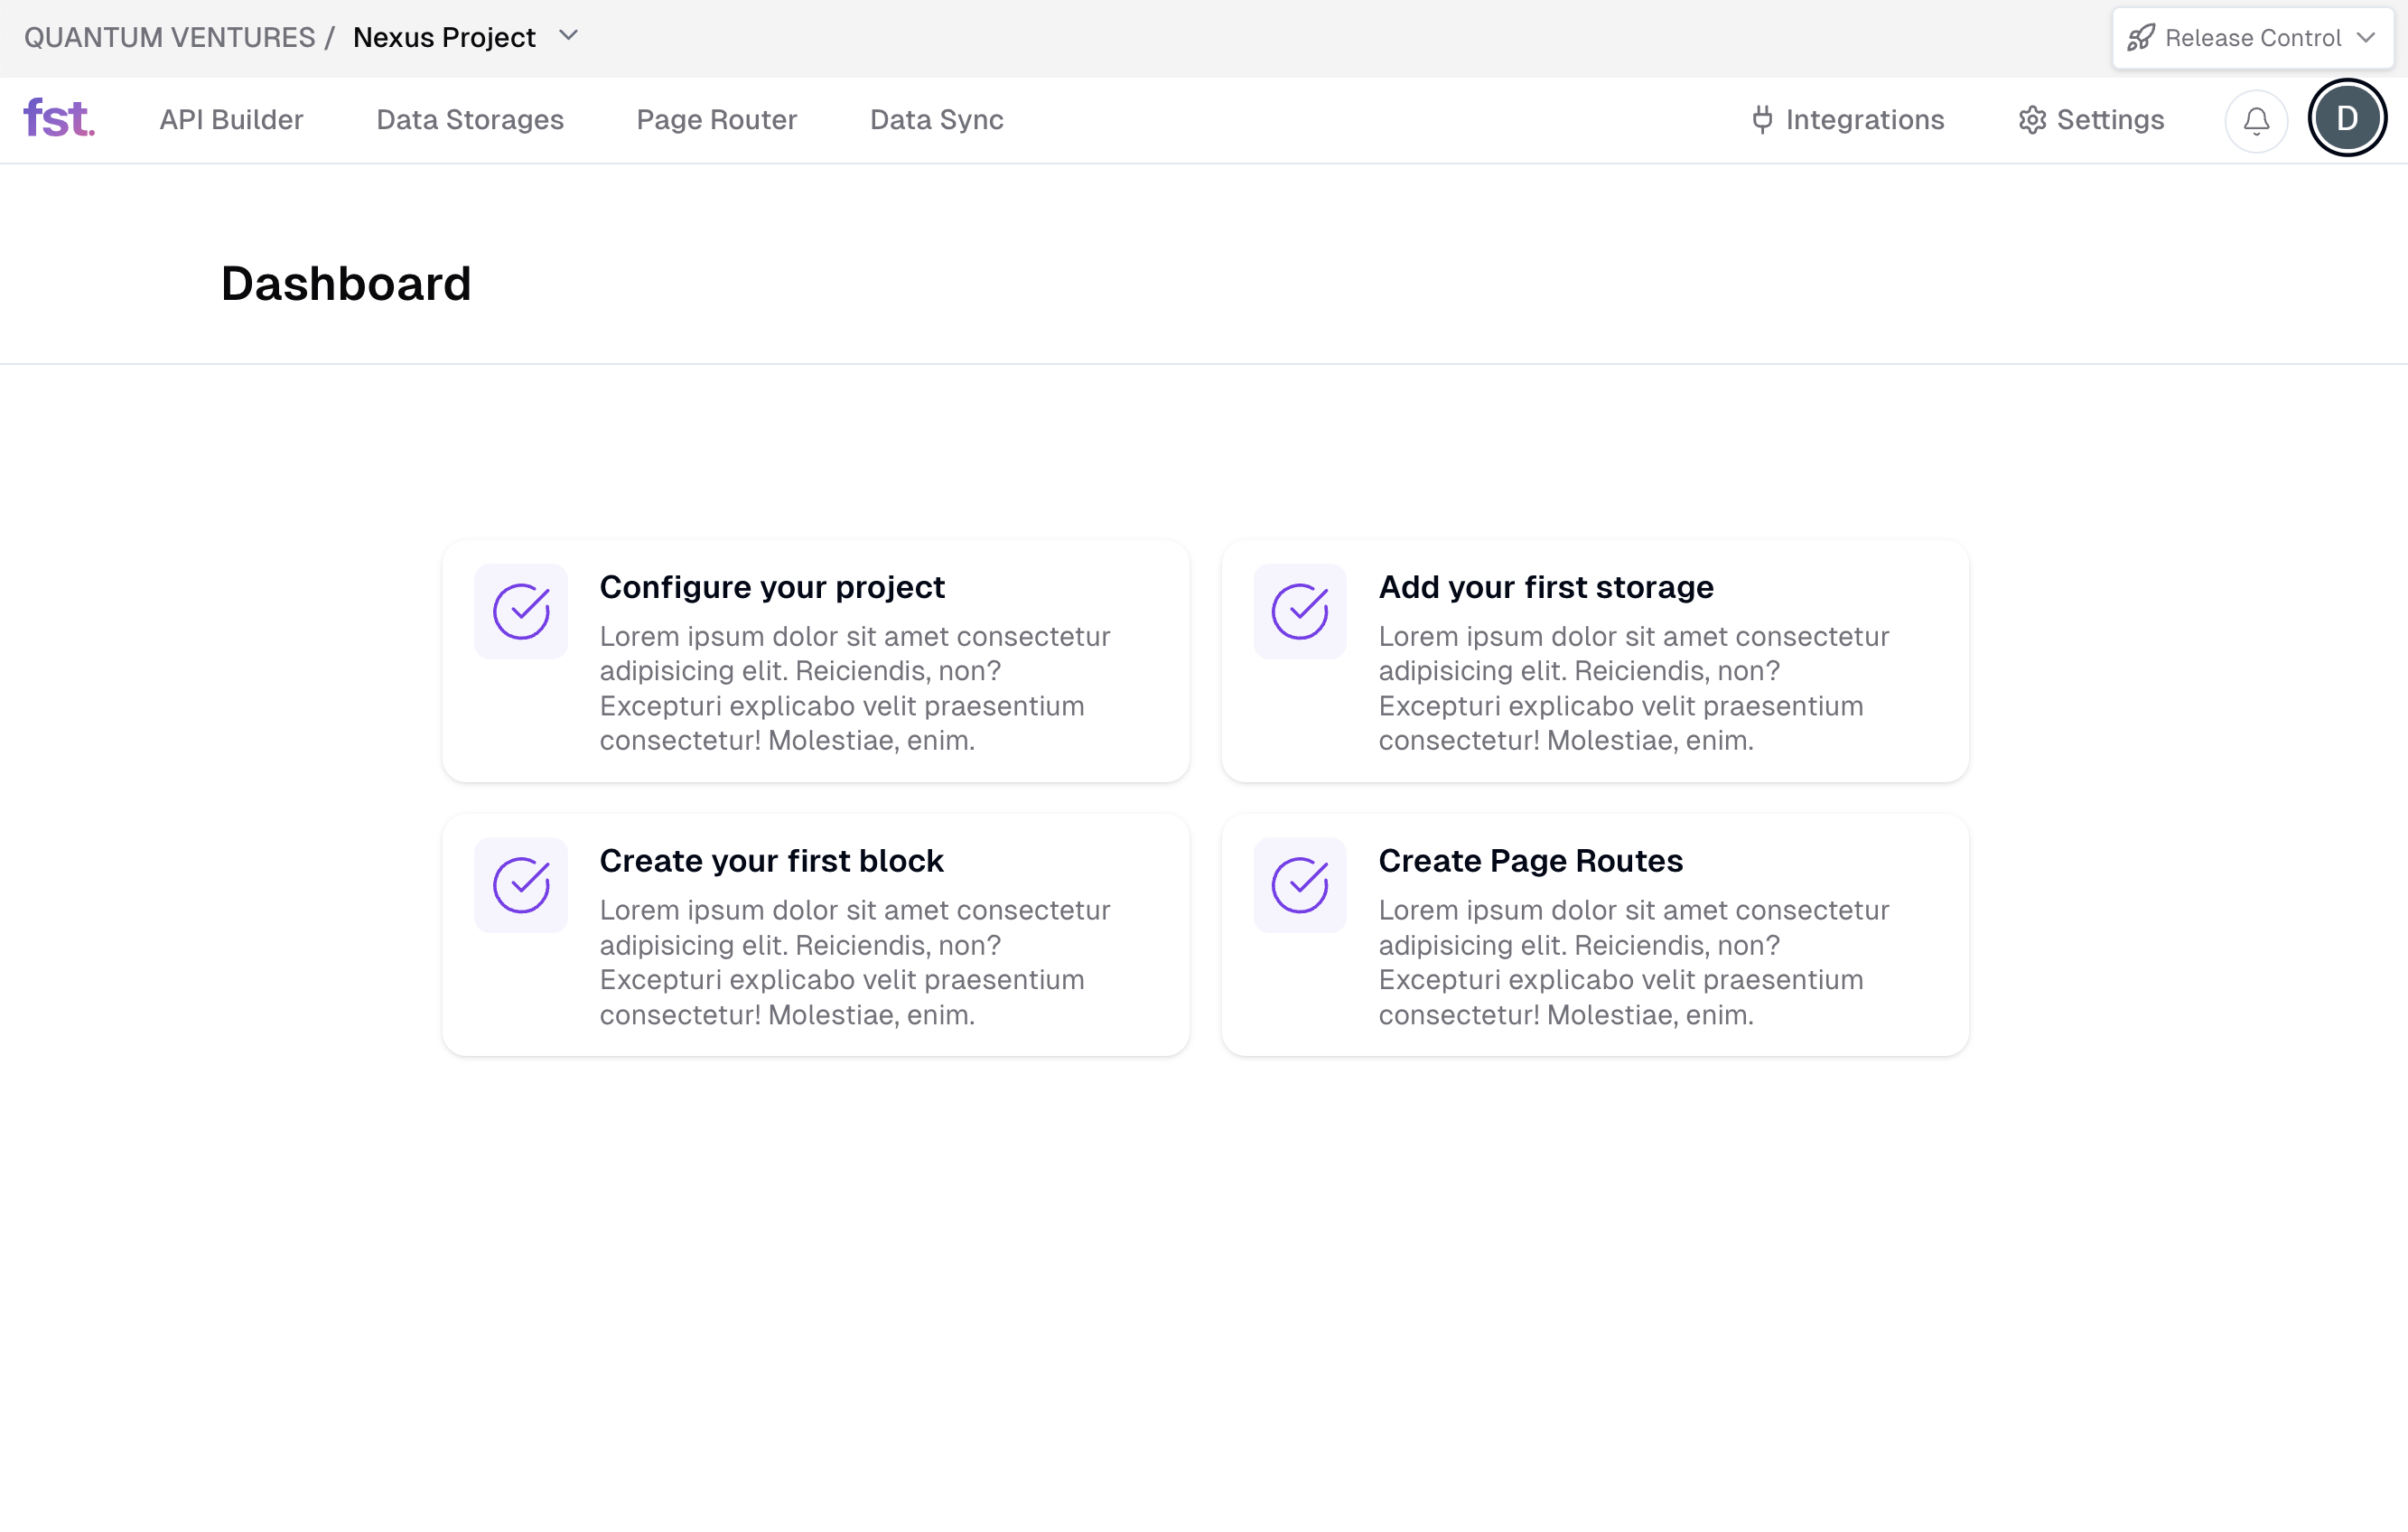This screenshot has width=2408, height=1532.
Task: Click the notification bell icon
Action: 2255,120
